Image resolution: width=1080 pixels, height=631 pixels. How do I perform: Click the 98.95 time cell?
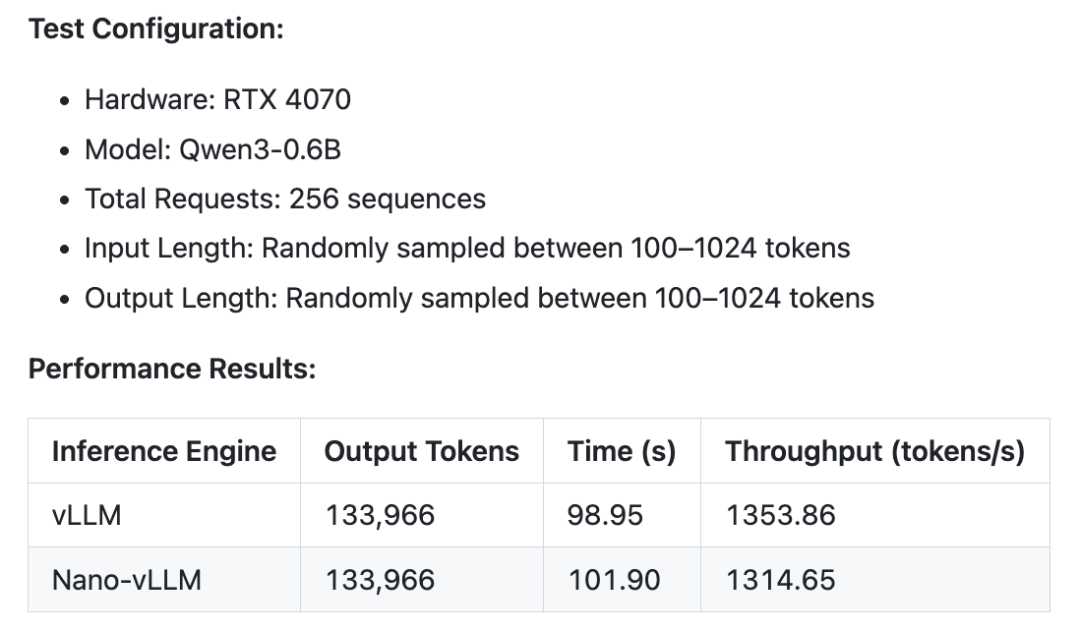(x=622, y=515)
